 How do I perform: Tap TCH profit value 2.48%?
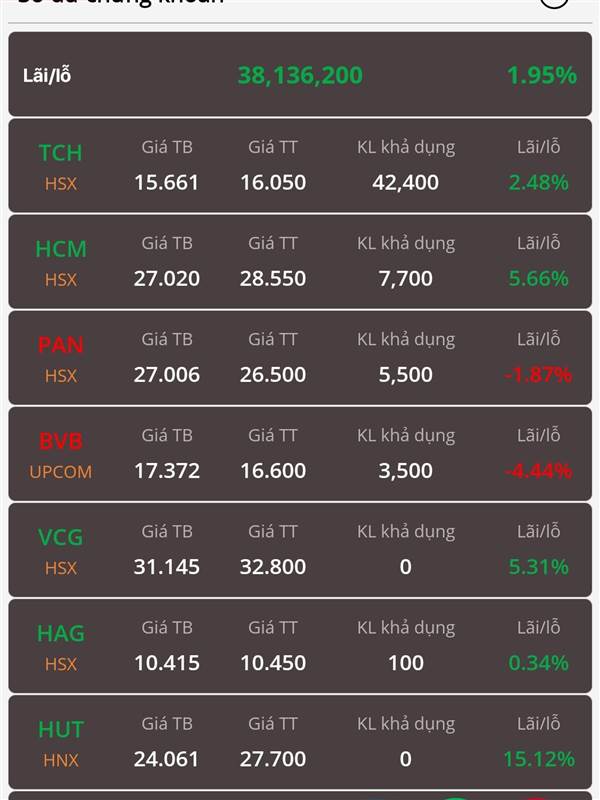(x=539, y=183)
